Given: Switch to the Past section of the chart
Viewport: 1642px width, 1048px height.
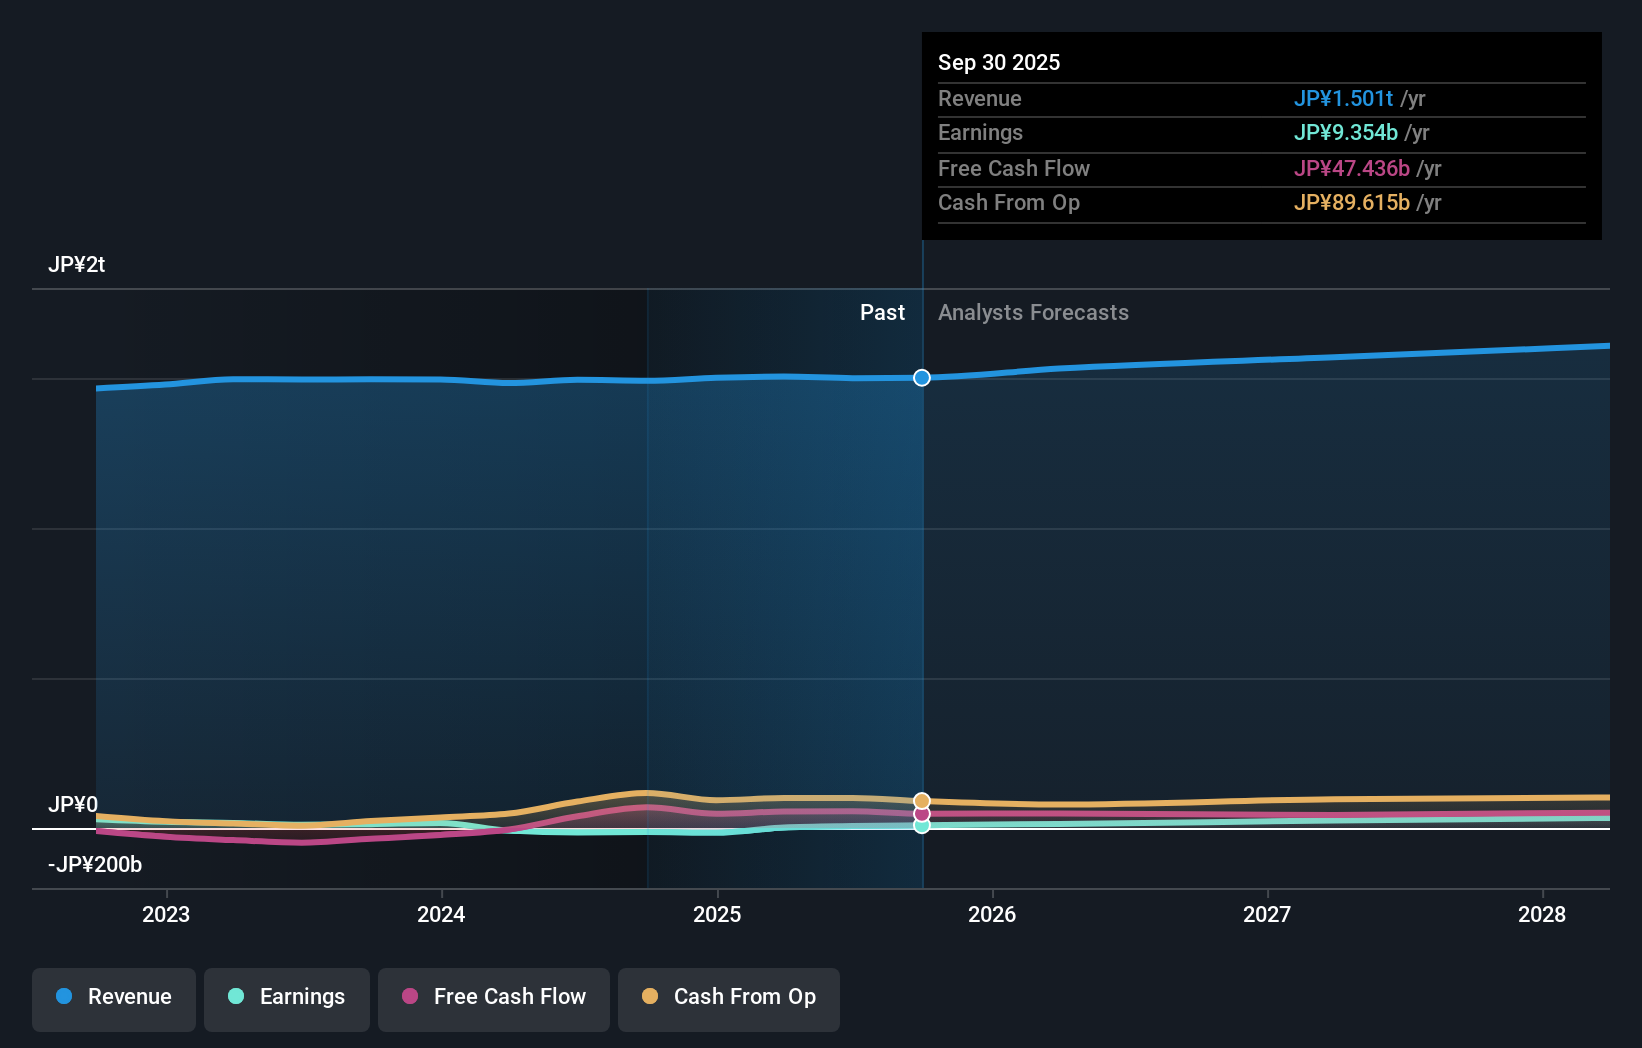Looking at the screenshot, I should coord(882,312).
